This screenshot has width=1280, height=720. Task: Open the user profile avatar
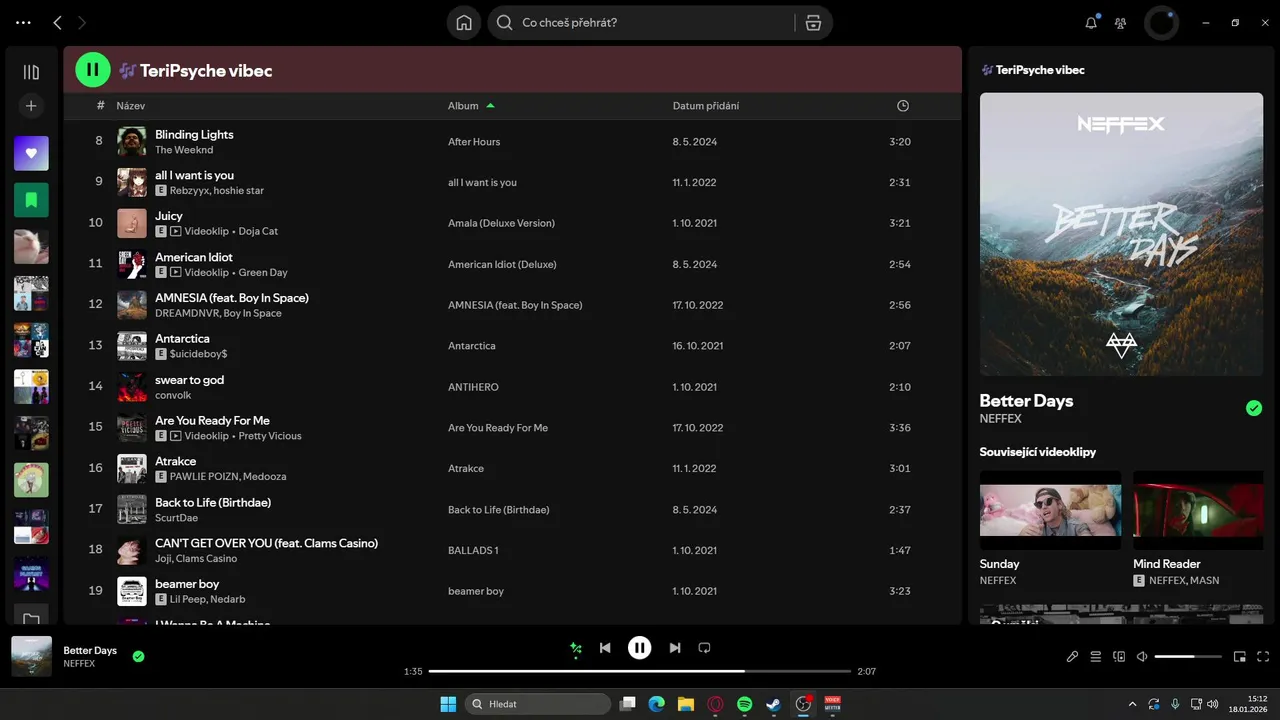click(1161, 23)
